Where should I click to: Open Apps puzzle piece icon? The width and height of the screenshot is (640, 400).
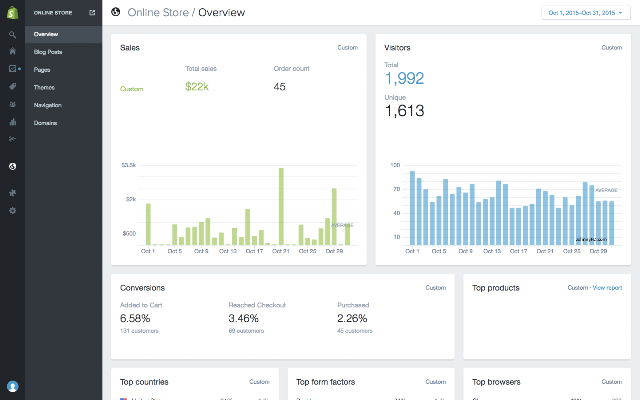[13, 193]
